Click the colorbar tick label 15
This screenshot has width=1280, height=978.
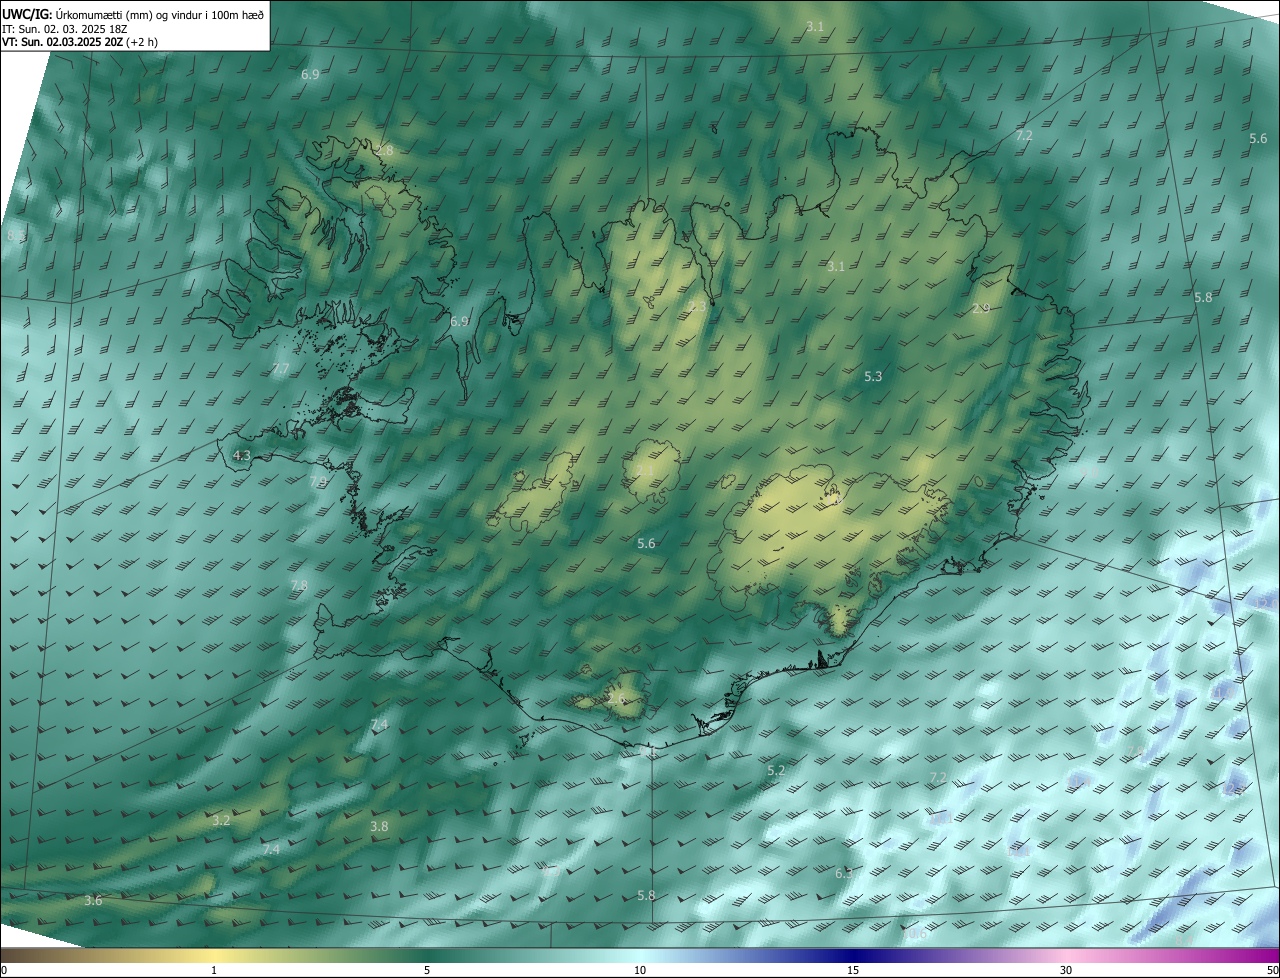853,970
